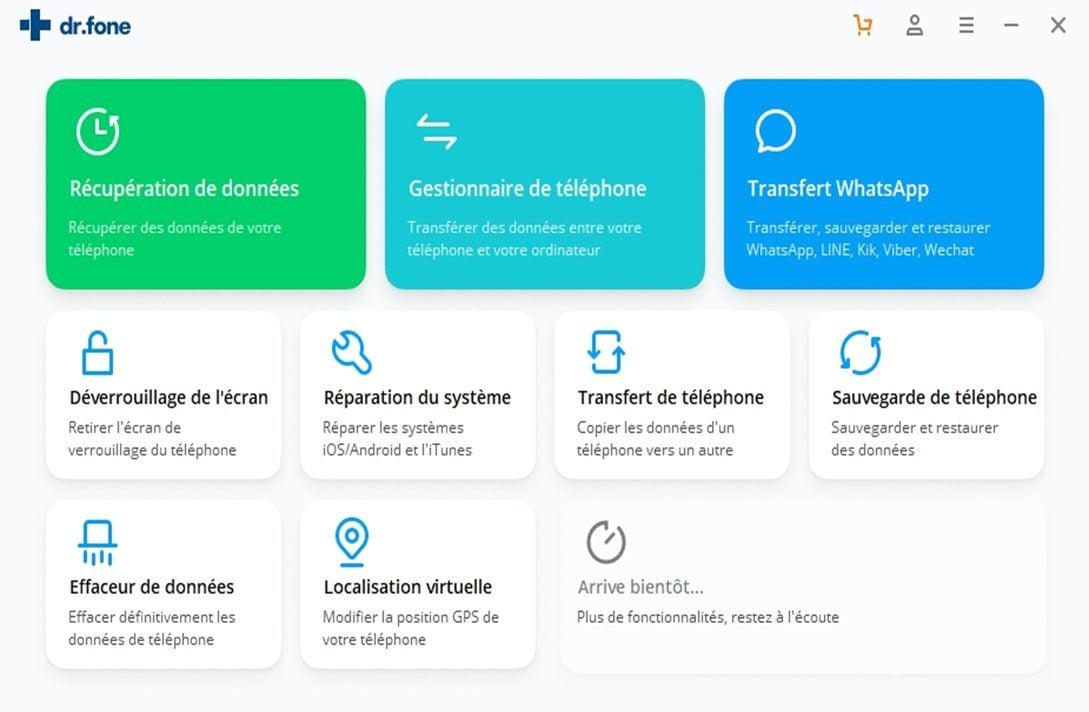Open Transfert WhatsApp title

[838, 189]
